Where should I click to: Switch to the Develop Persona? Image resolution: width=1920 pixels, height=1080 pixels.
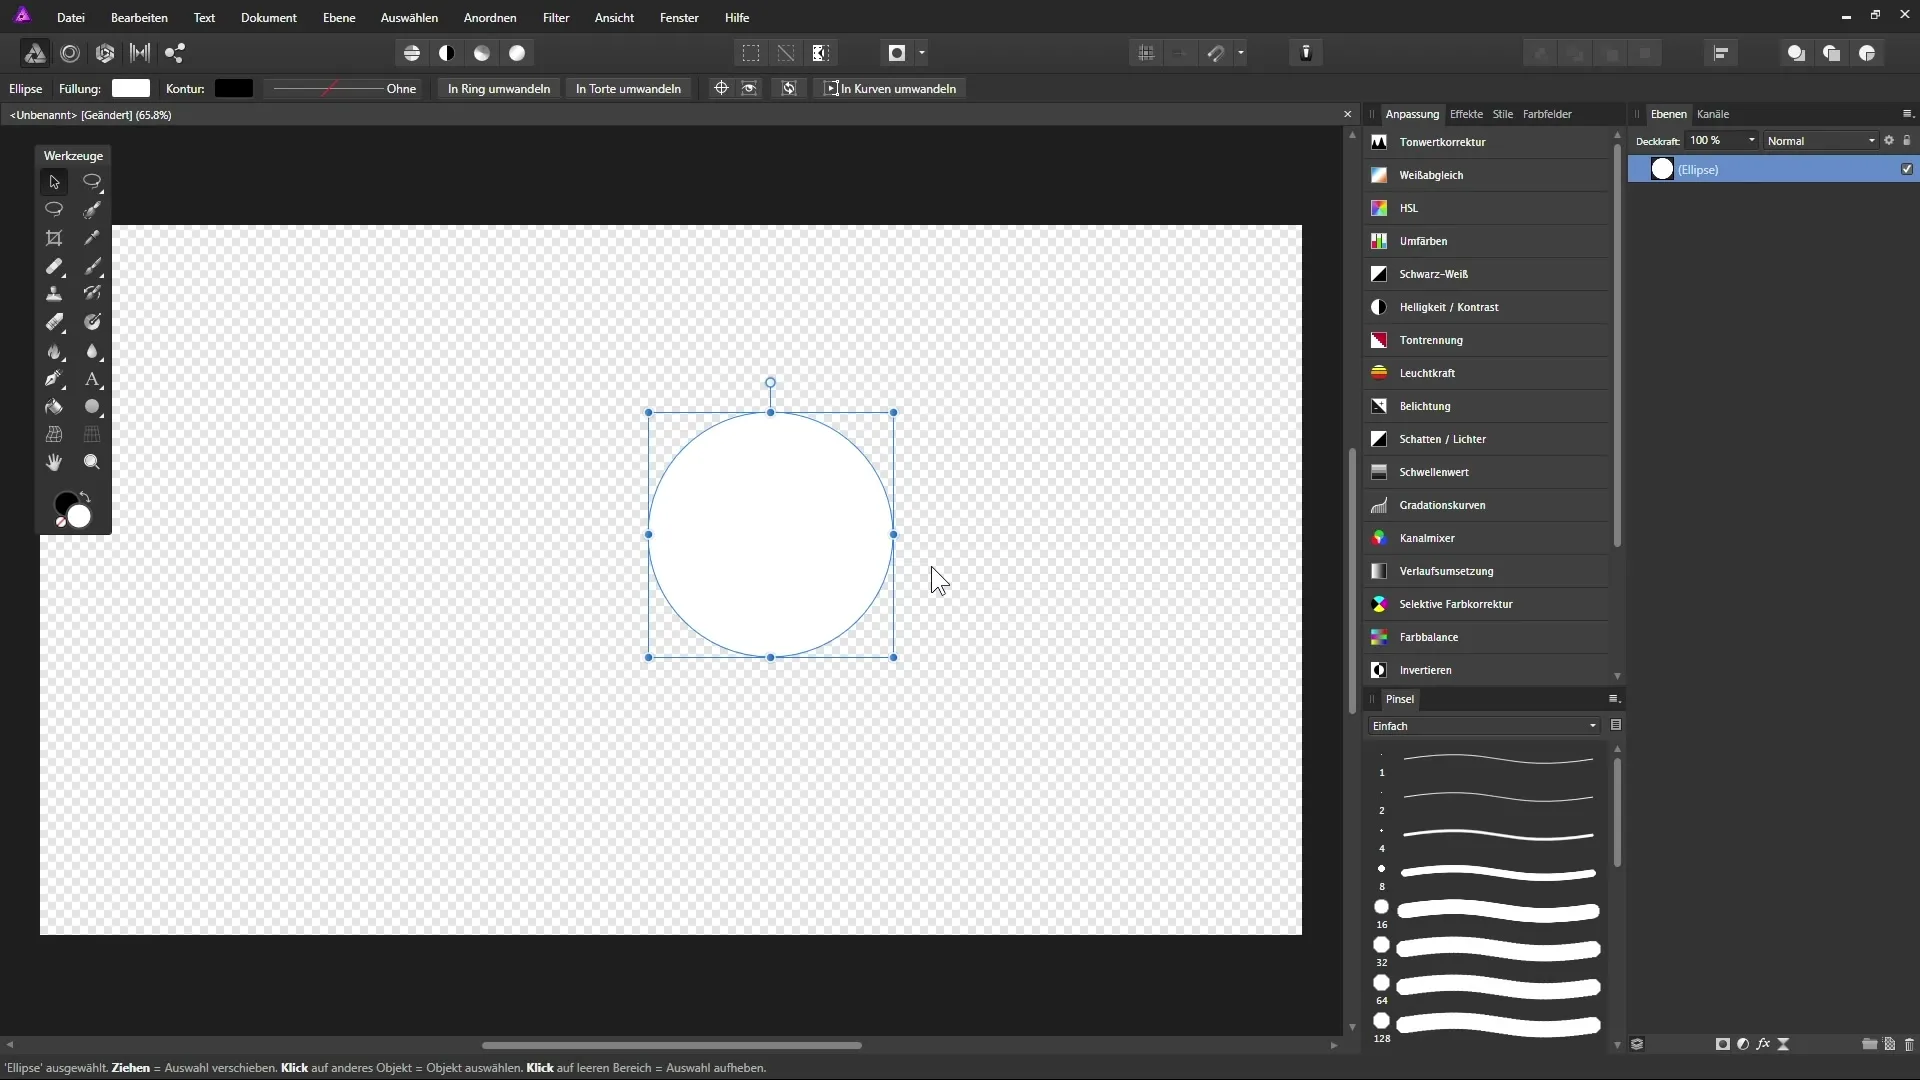tap(105, 53)
